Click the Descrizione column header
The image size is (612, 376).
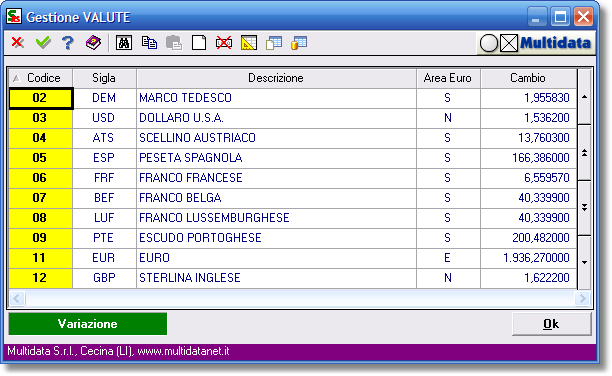(x=276, y=78)
